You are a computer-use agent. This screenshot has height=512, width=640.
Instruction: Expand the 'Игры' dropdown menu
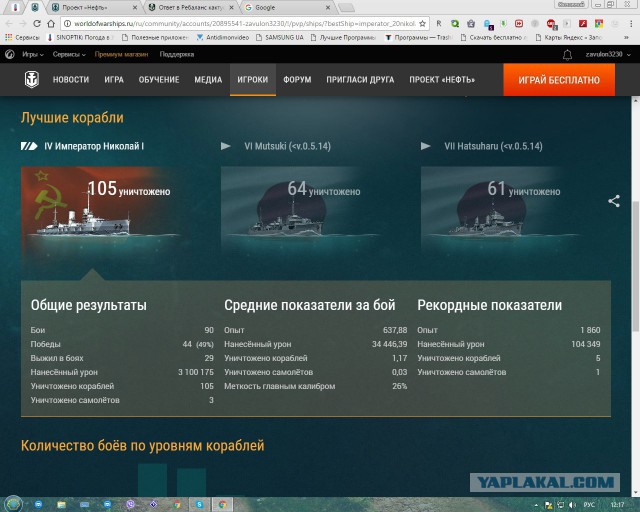33,54
